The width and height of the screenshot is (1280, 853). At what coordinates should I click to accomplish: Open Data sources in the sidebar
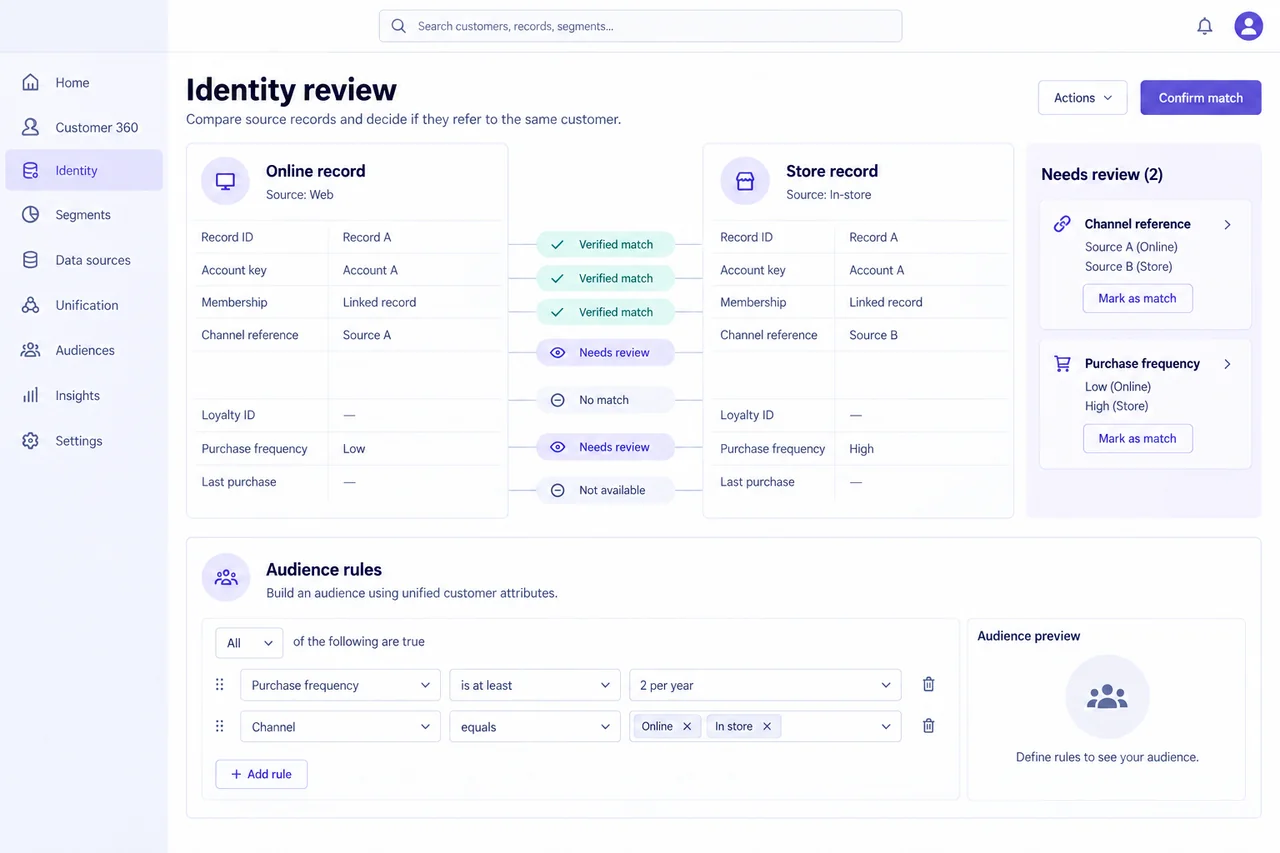(84, 260)
